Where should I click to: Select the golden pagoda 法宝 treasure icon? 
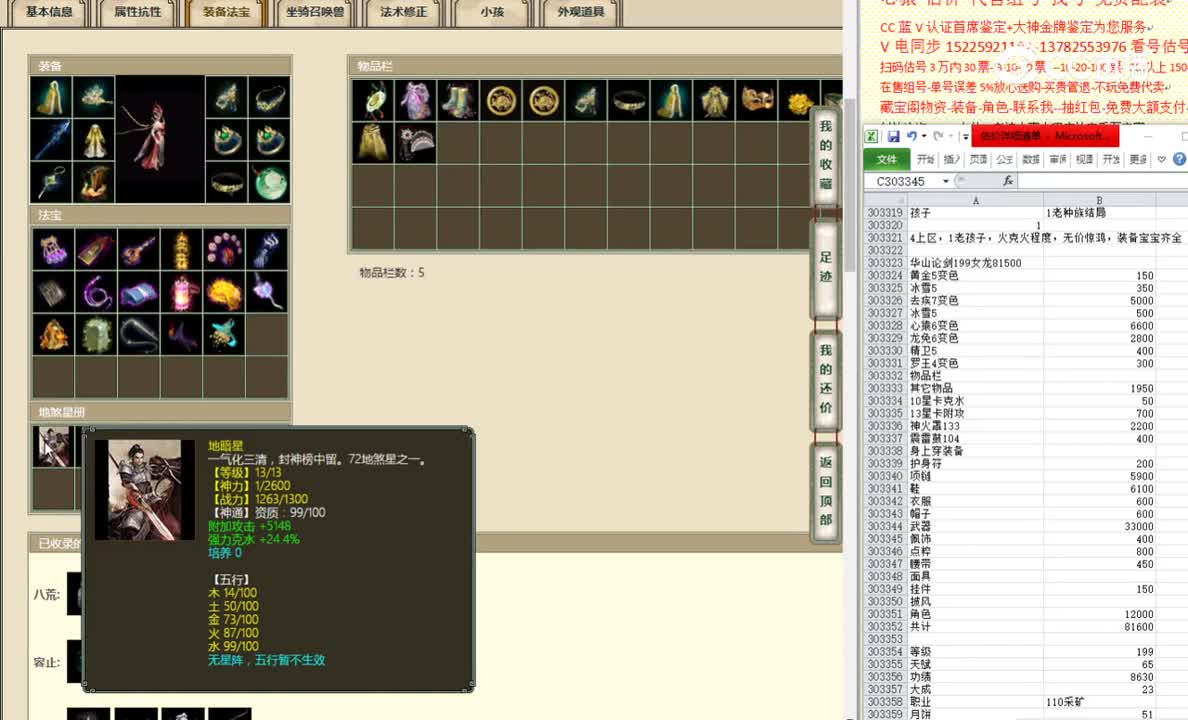[x=180, y=248]
